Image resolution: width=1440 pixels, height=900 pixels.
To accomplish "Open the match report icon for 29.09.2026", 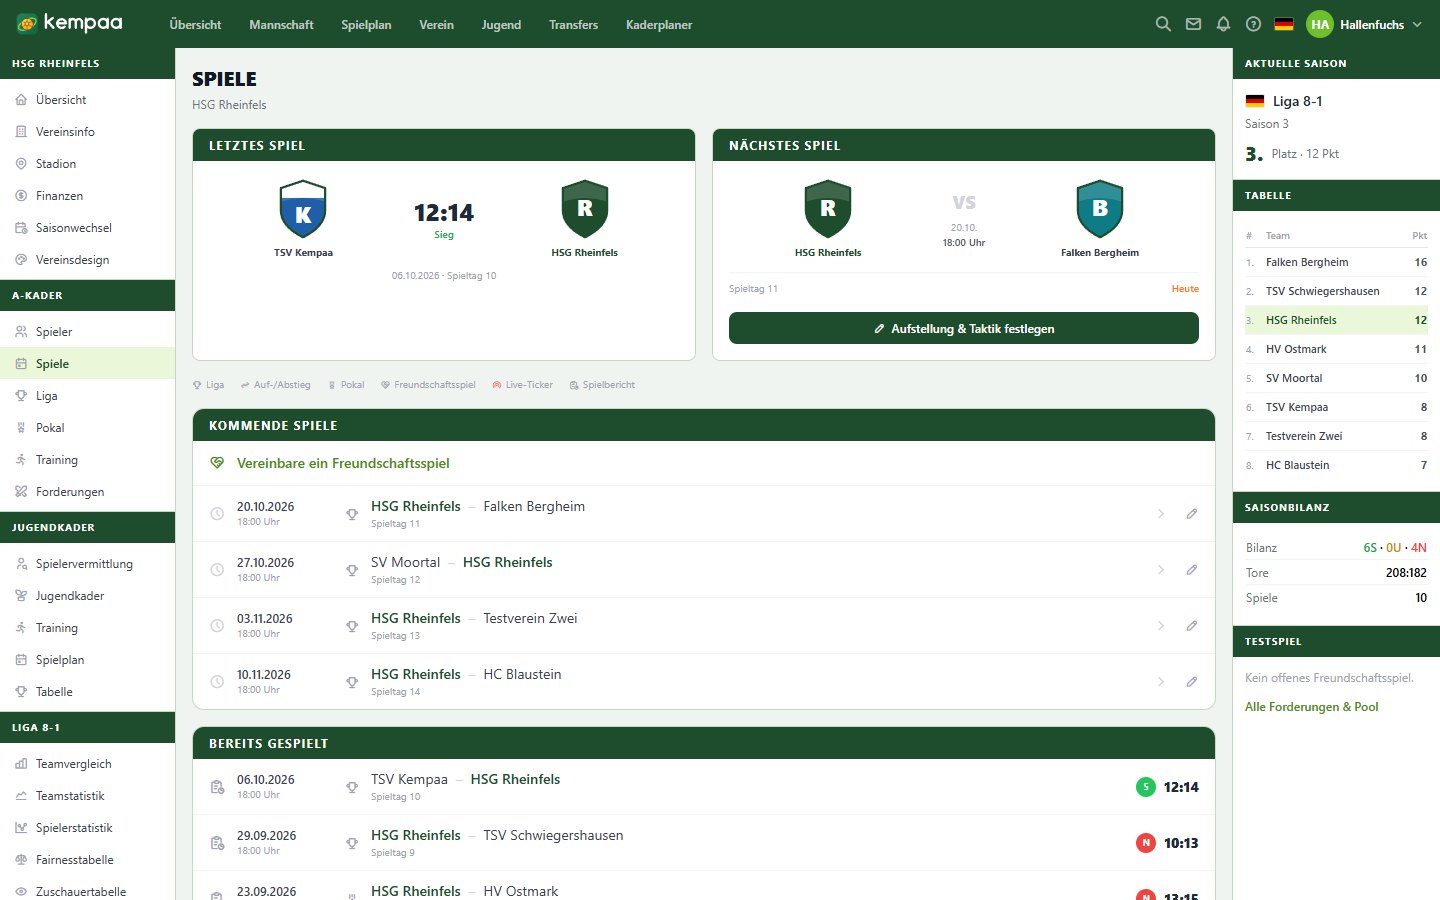I will (x=217, y=843).
